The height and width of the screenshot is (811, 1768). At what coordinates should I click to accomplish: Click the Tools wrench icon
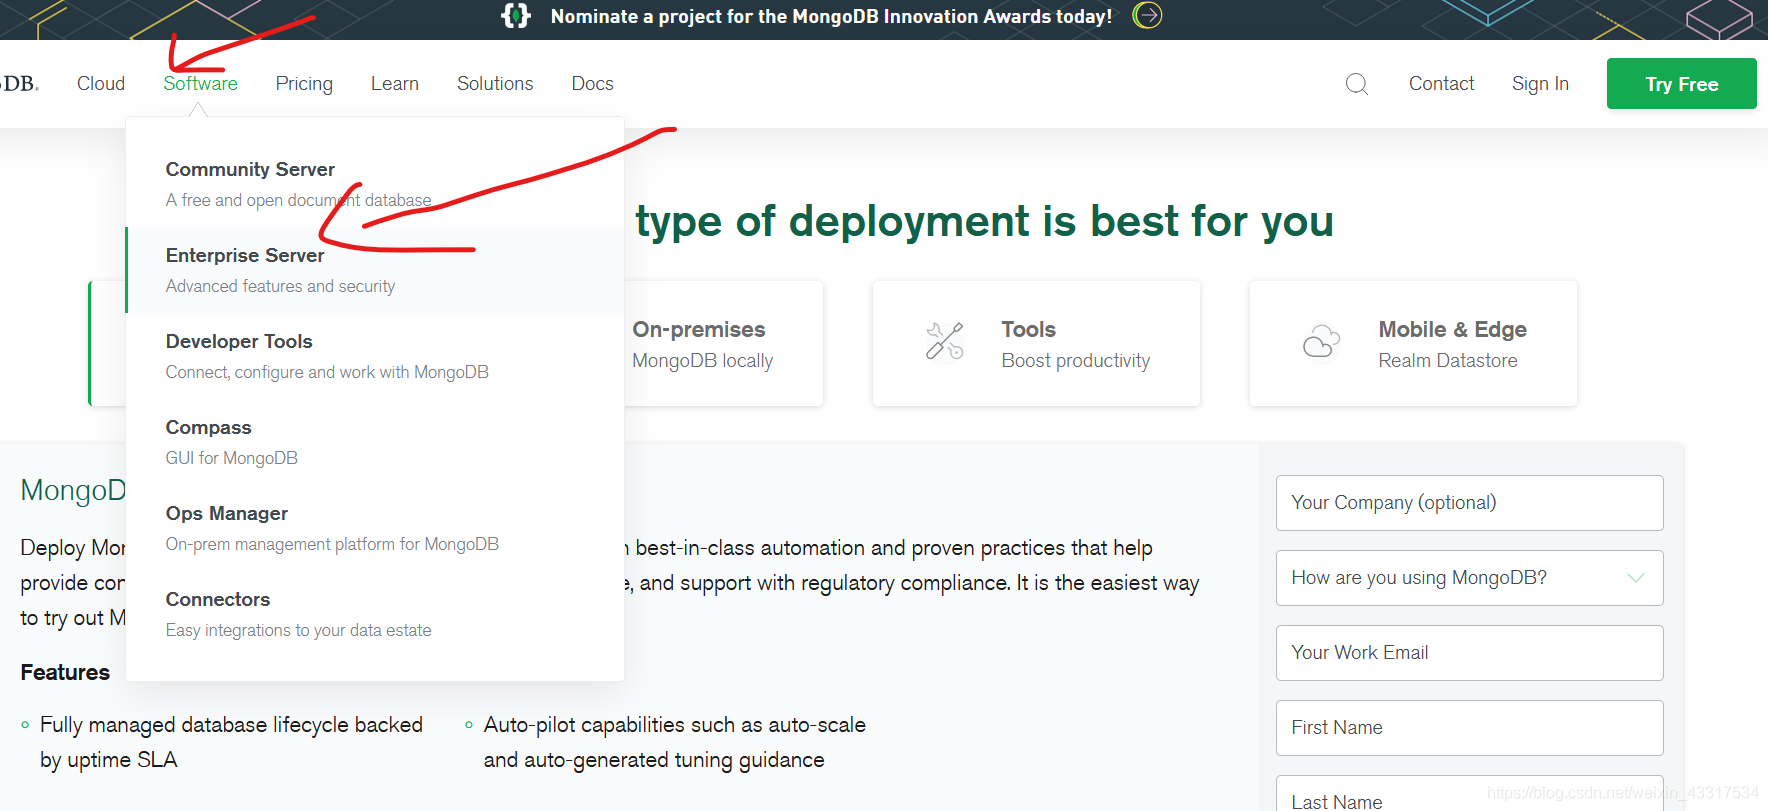(944, 341)
